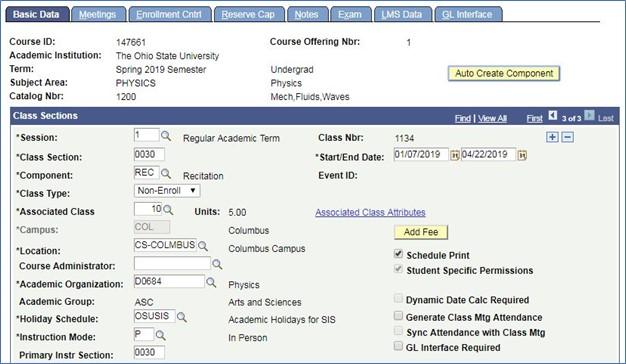Go to the Reserve Cap tab
This screenshot has width=626, height=364.
pyautogui.click(x=249, y=14)
